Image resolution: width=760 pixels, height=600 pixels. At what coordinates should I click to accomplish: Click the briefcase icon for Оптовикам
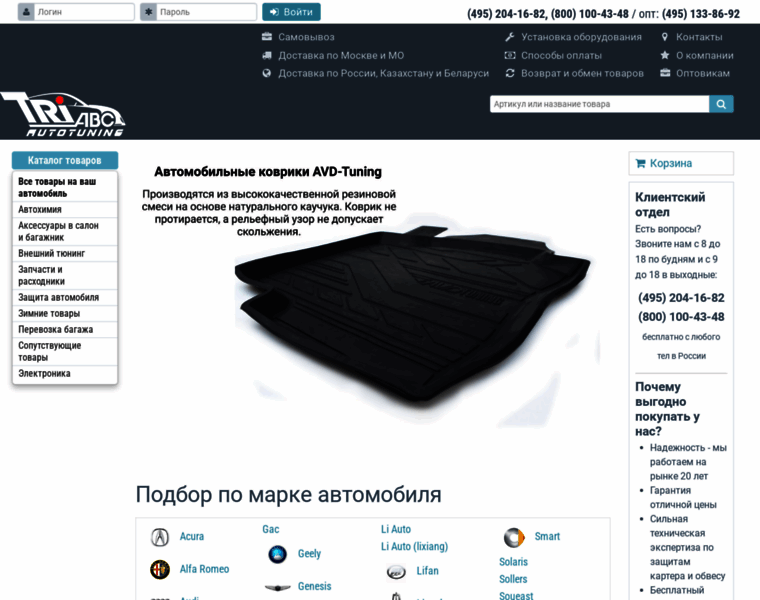[665, 73]
